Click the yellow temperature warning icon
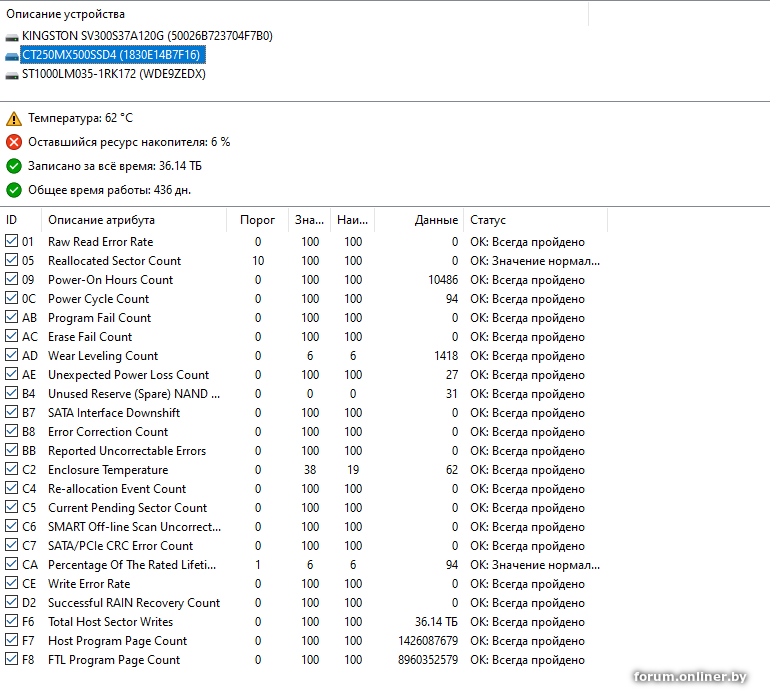Image resolution: width=770 pixels, height=700 pixels. pos(13,118)
